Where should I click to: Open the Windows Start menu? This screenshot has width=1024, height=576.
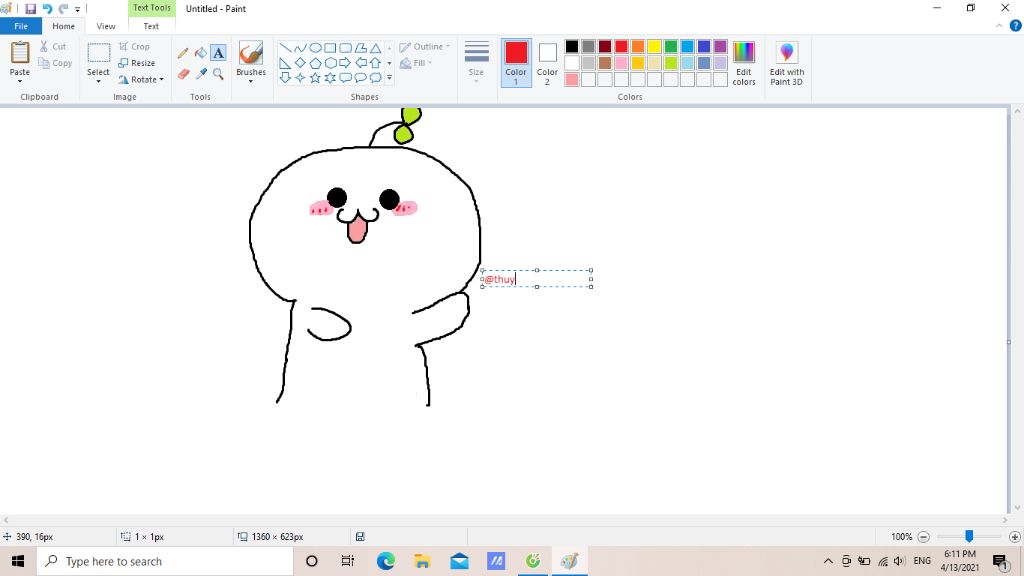tap(18, 561)
